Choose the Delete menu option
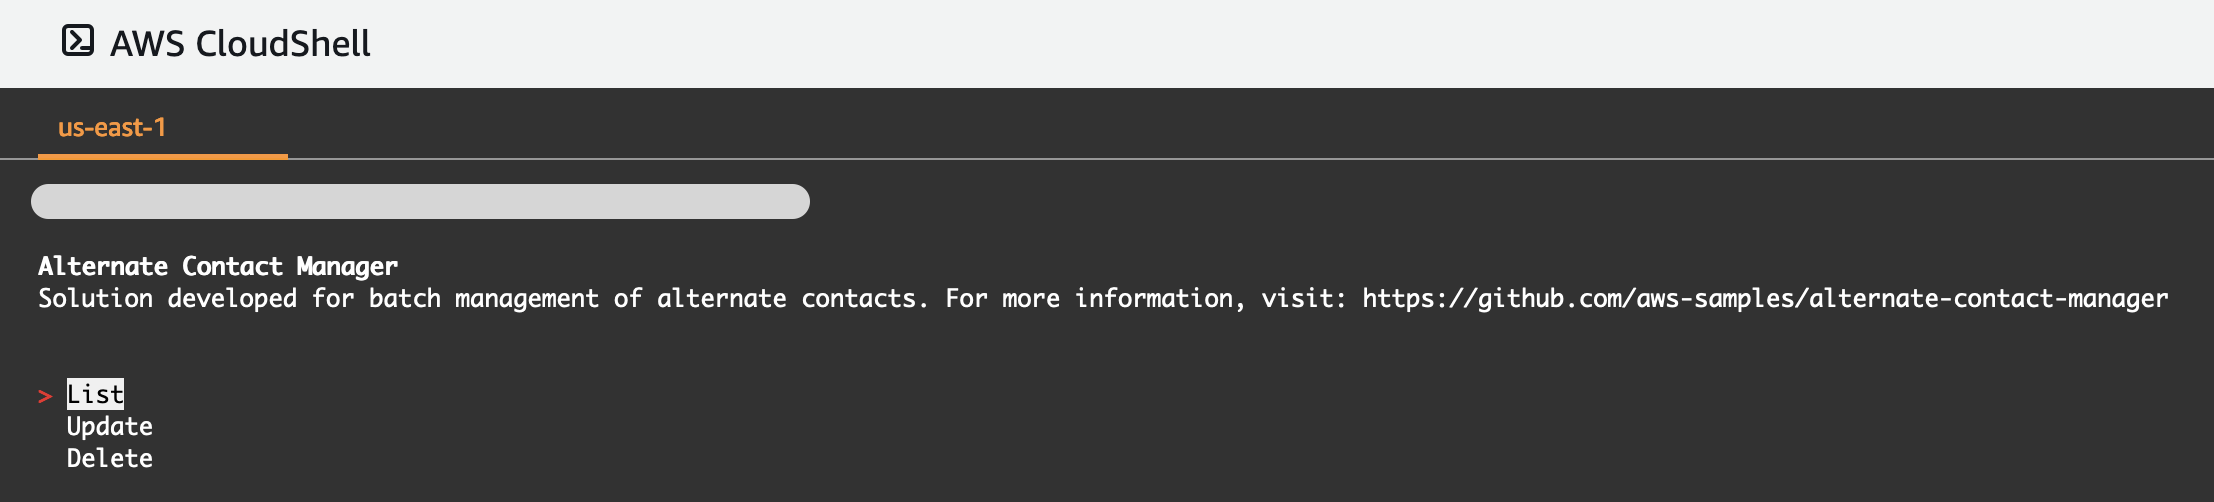 tap(110, 458)
